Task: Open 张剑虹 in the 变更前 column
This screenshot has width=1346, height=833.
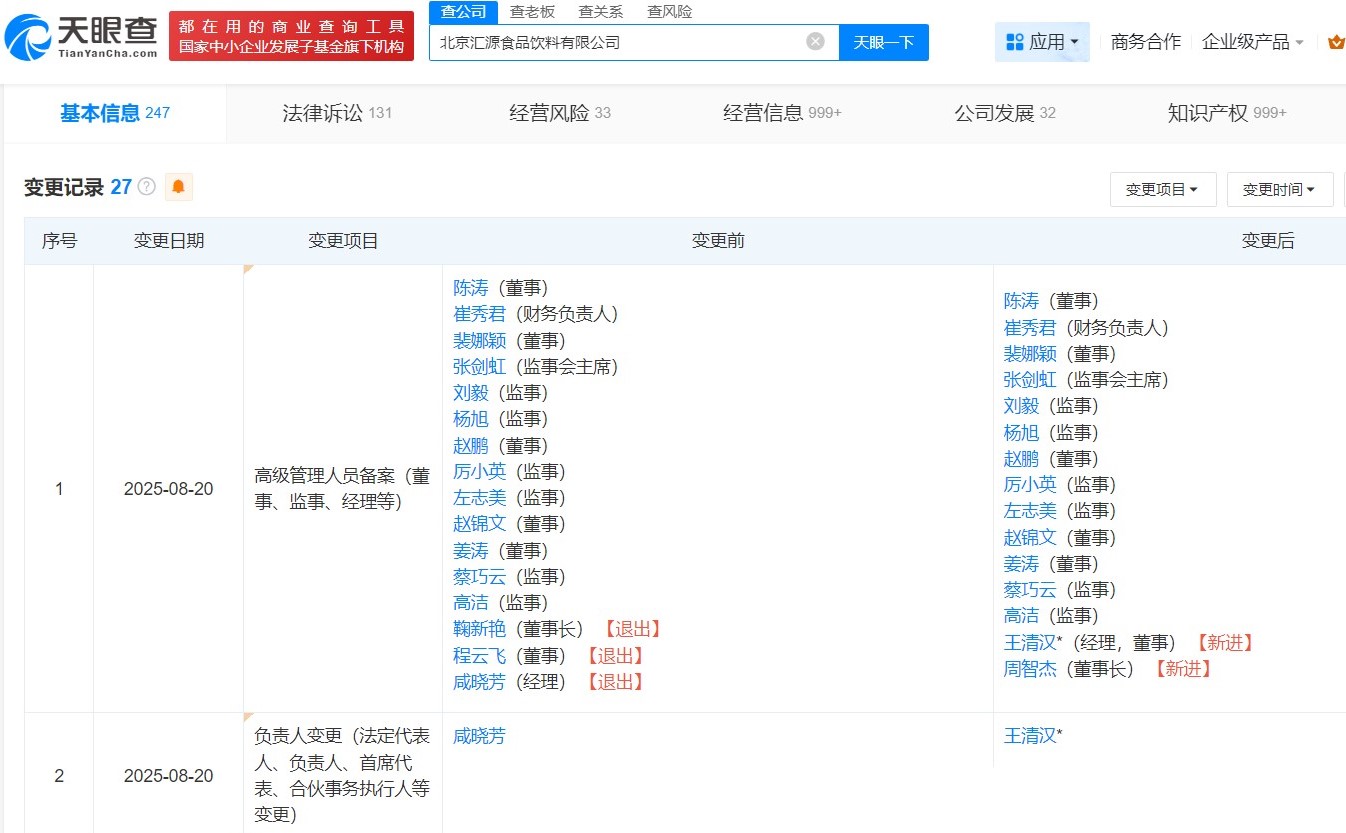Action: tap(479, 367)
